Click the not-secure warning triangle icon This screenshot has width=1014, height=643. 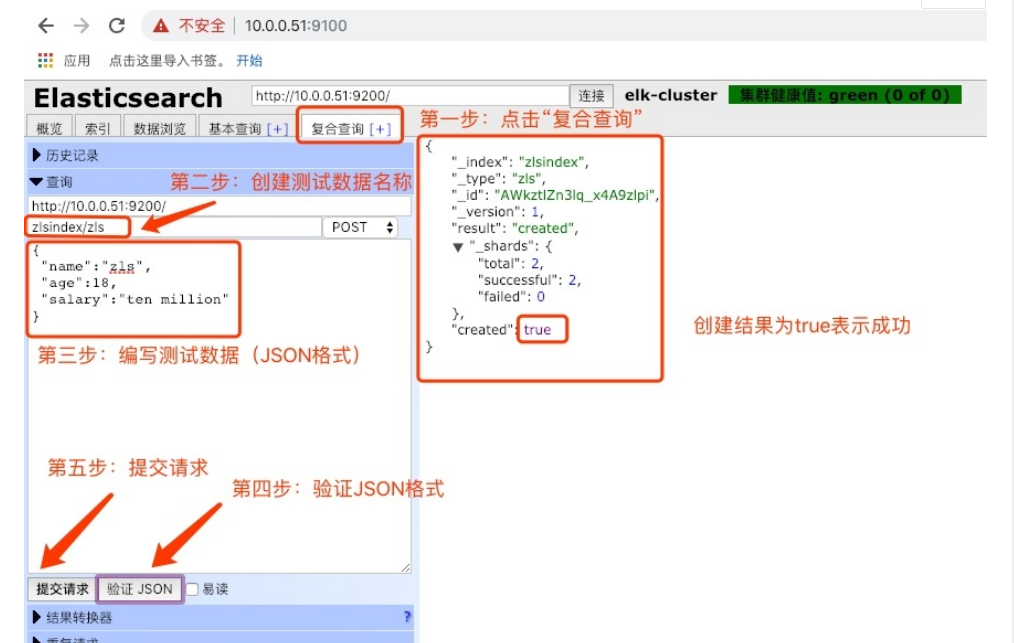click(161, 26)
